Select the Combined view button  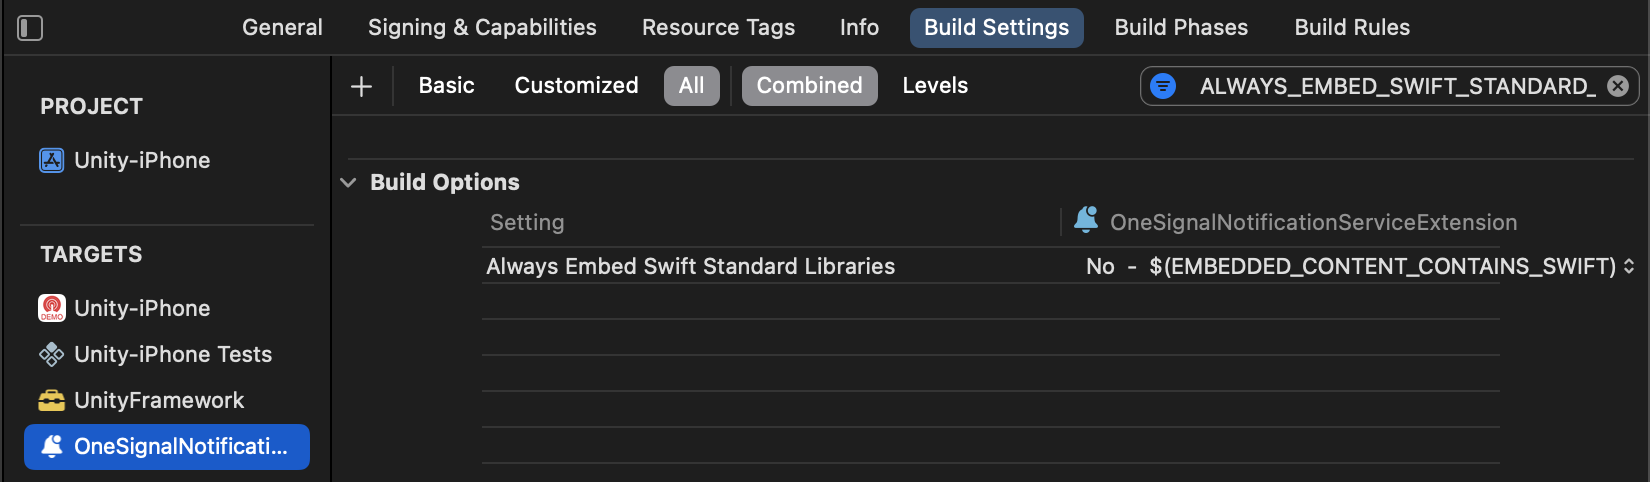809,86
